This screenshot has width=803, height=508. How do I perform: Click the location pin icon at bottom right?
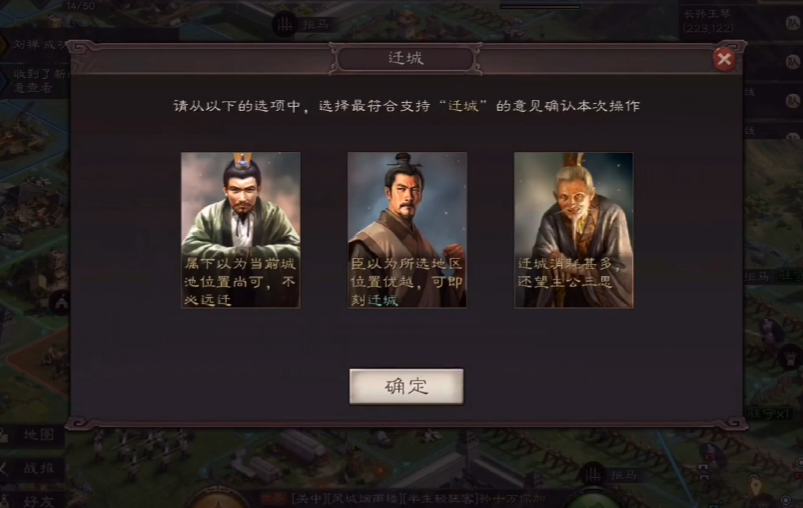point(756,484)
